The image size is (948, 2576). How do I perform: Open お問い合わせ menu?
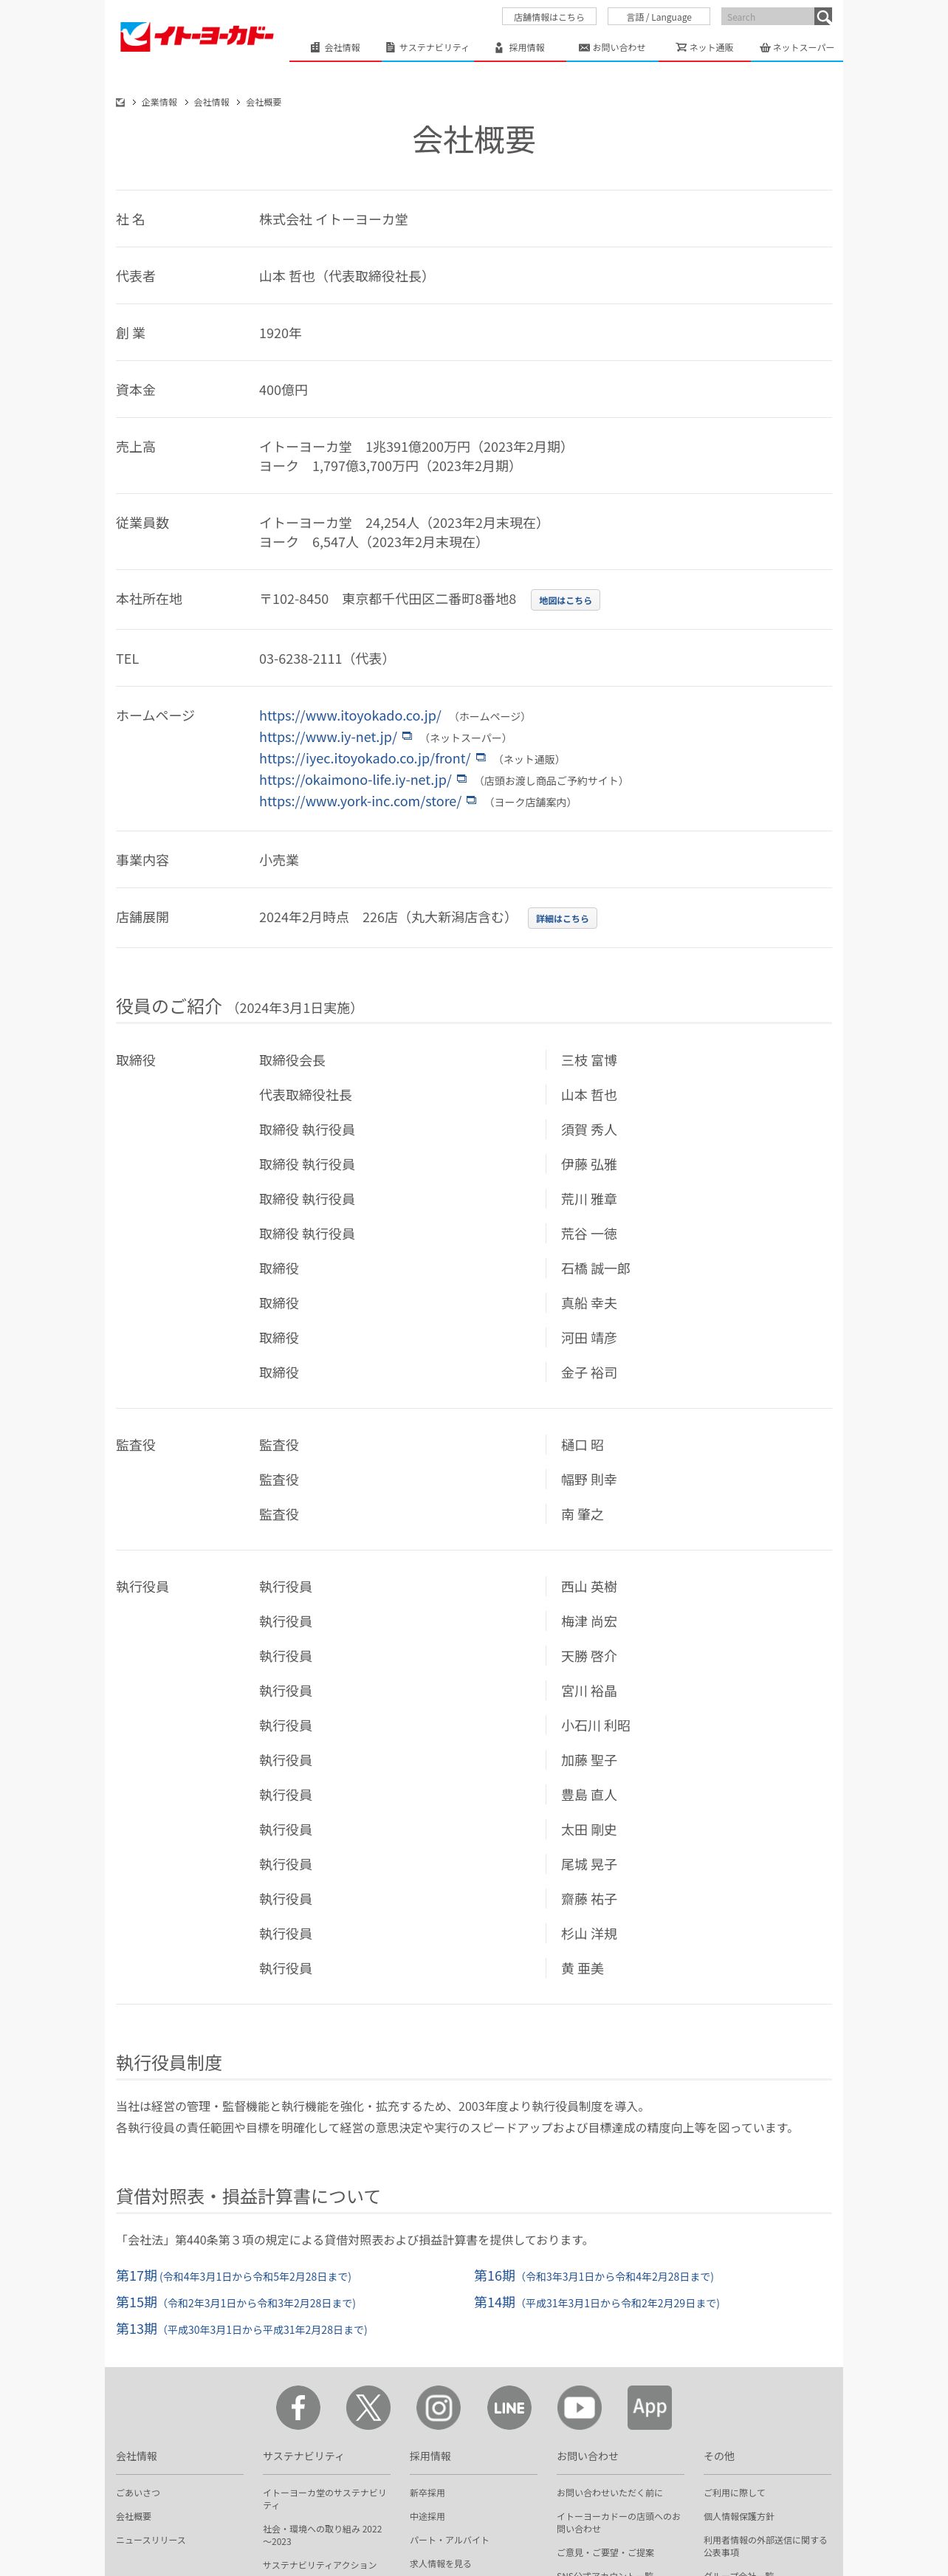point(612,47)
